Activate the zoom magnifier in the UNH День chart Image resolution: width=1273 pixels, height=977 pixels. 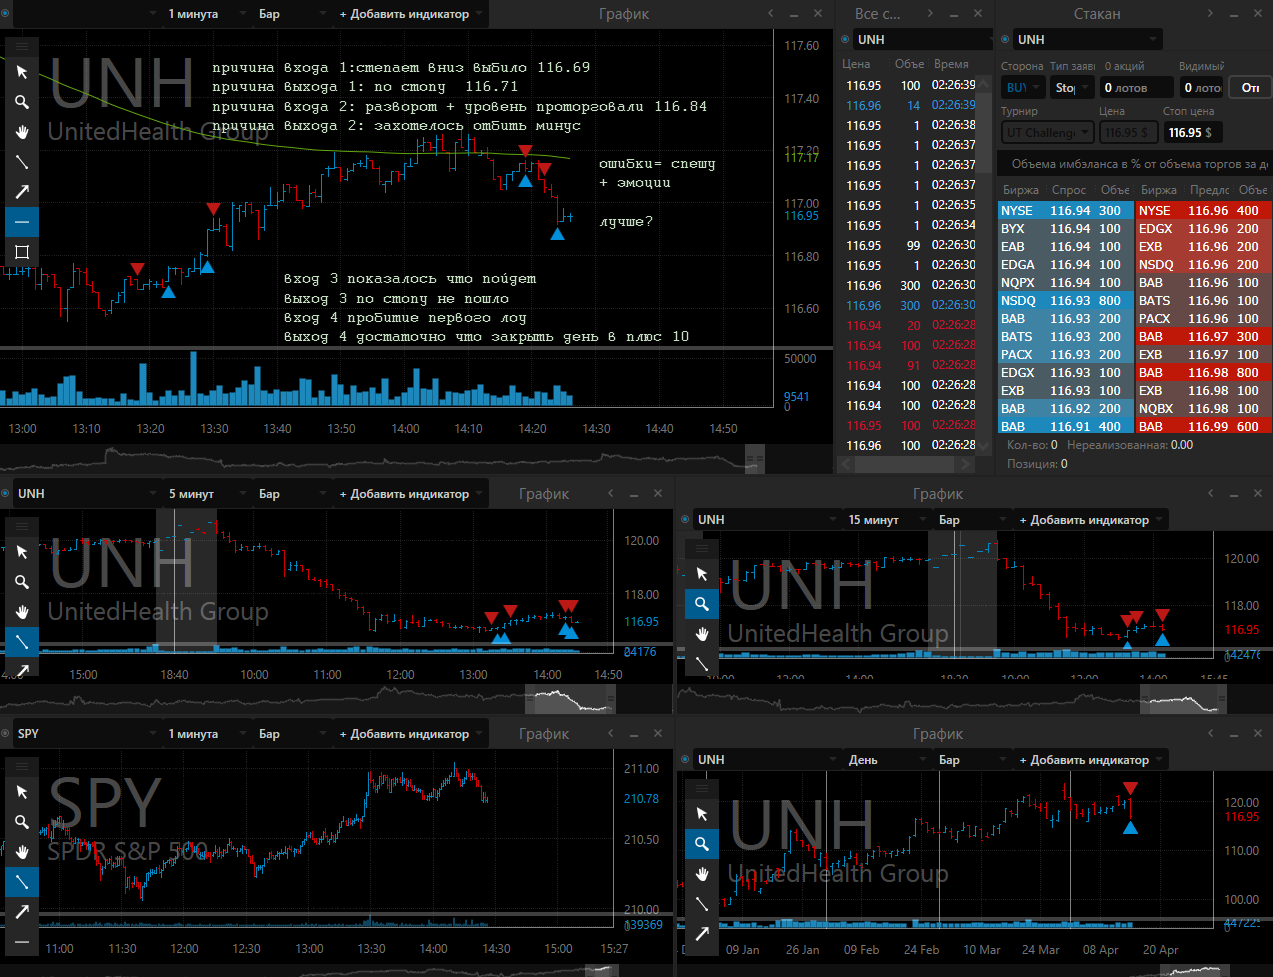click(x=702, y=844)
